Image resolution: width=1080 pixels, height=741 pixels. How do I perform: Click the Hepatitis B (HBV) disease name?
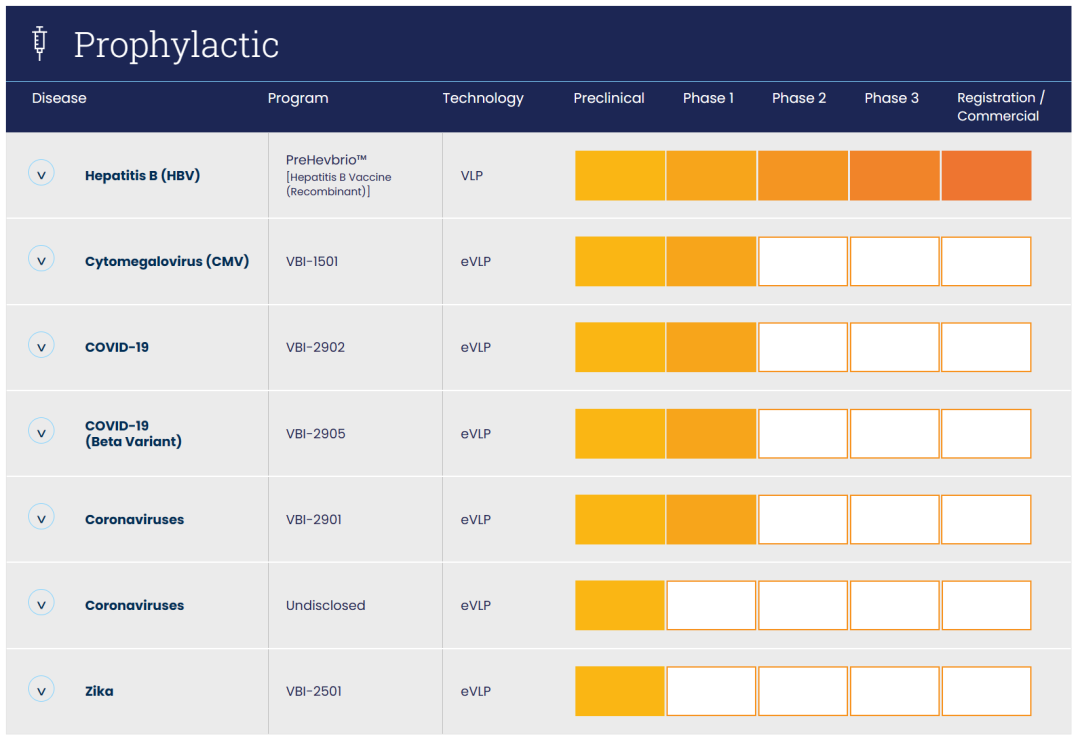point(142,175)
